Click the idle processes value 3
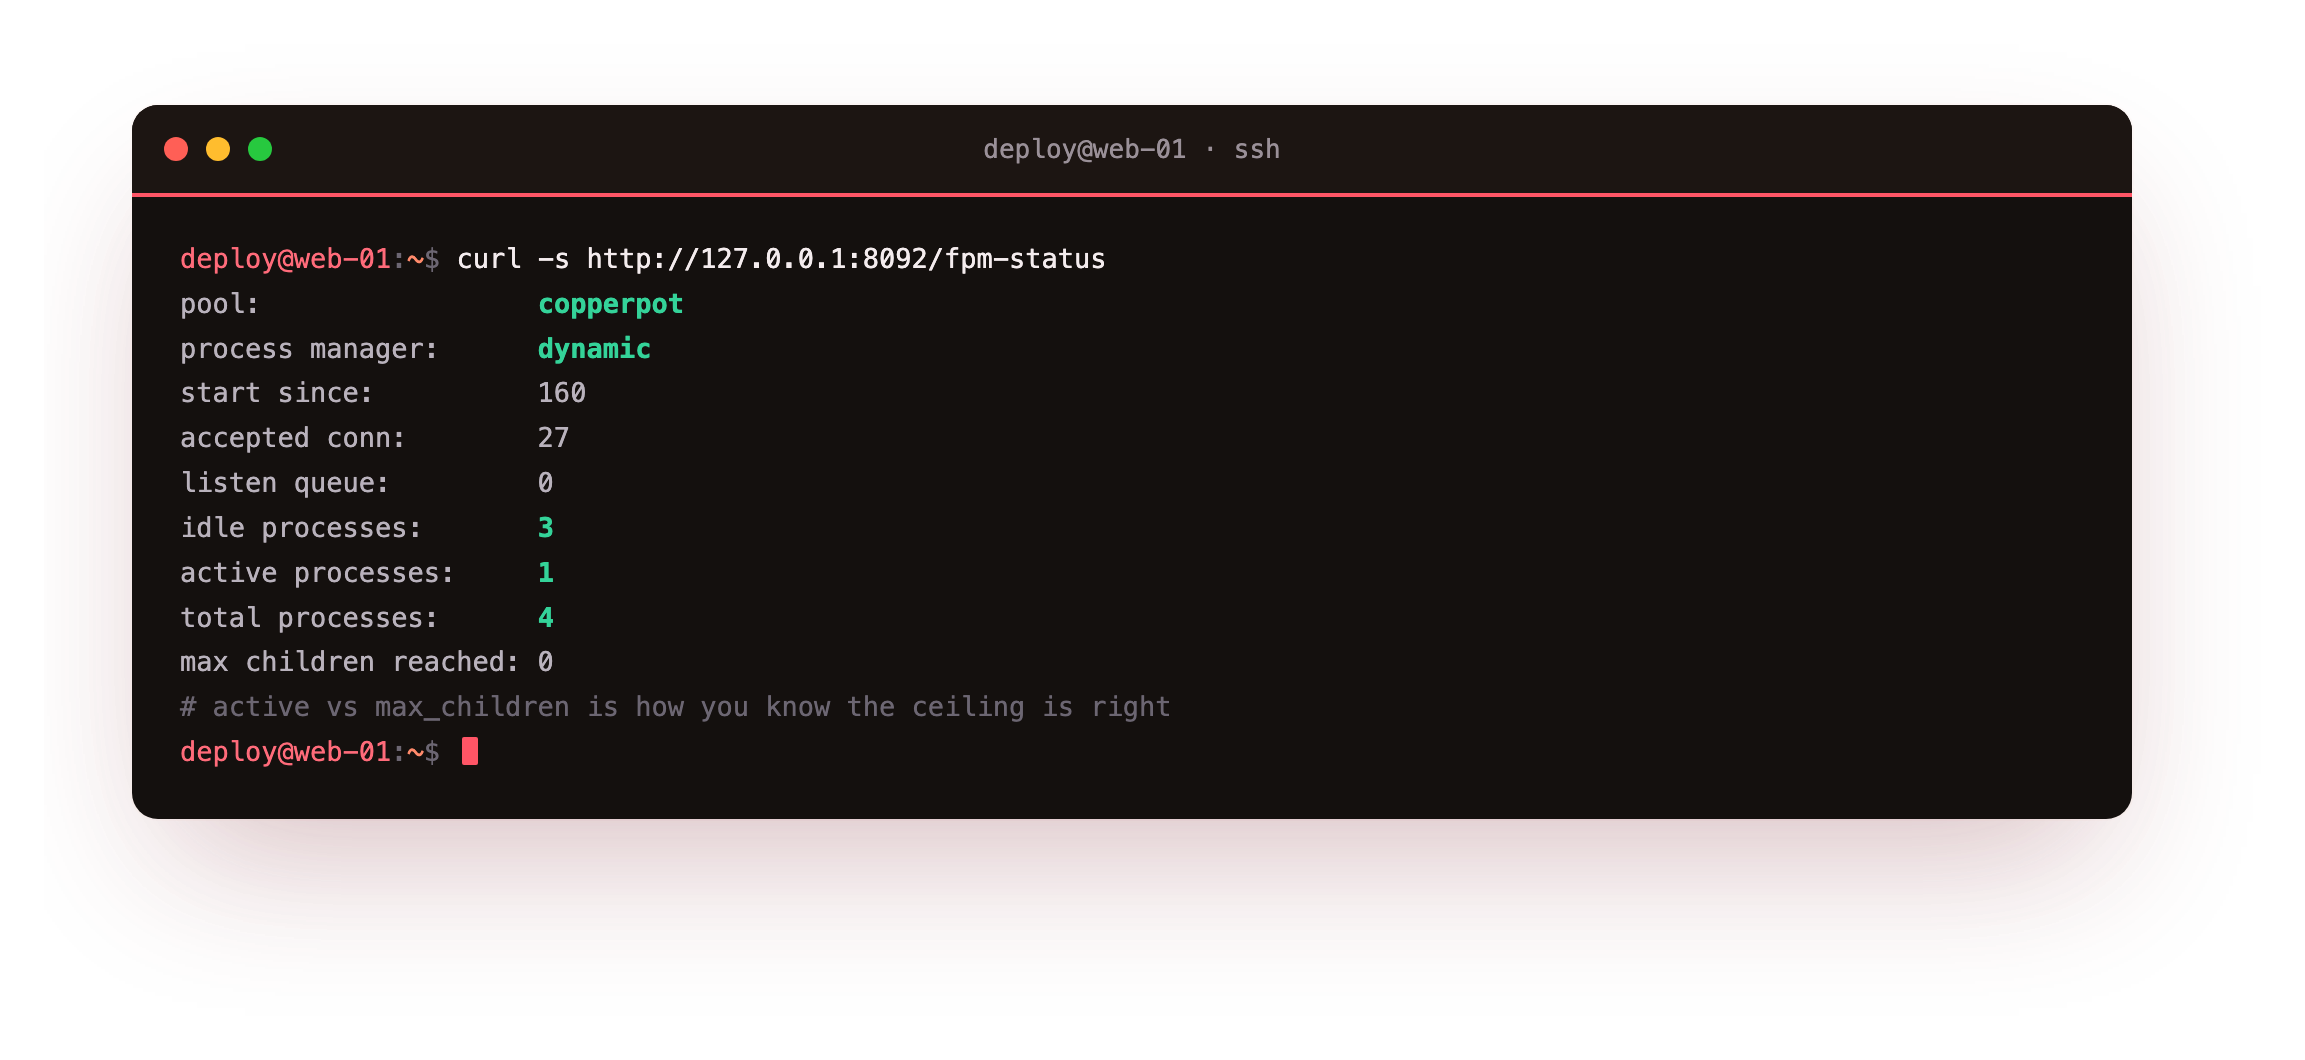The image size is (2305, 1060). (x=546, y=528)
